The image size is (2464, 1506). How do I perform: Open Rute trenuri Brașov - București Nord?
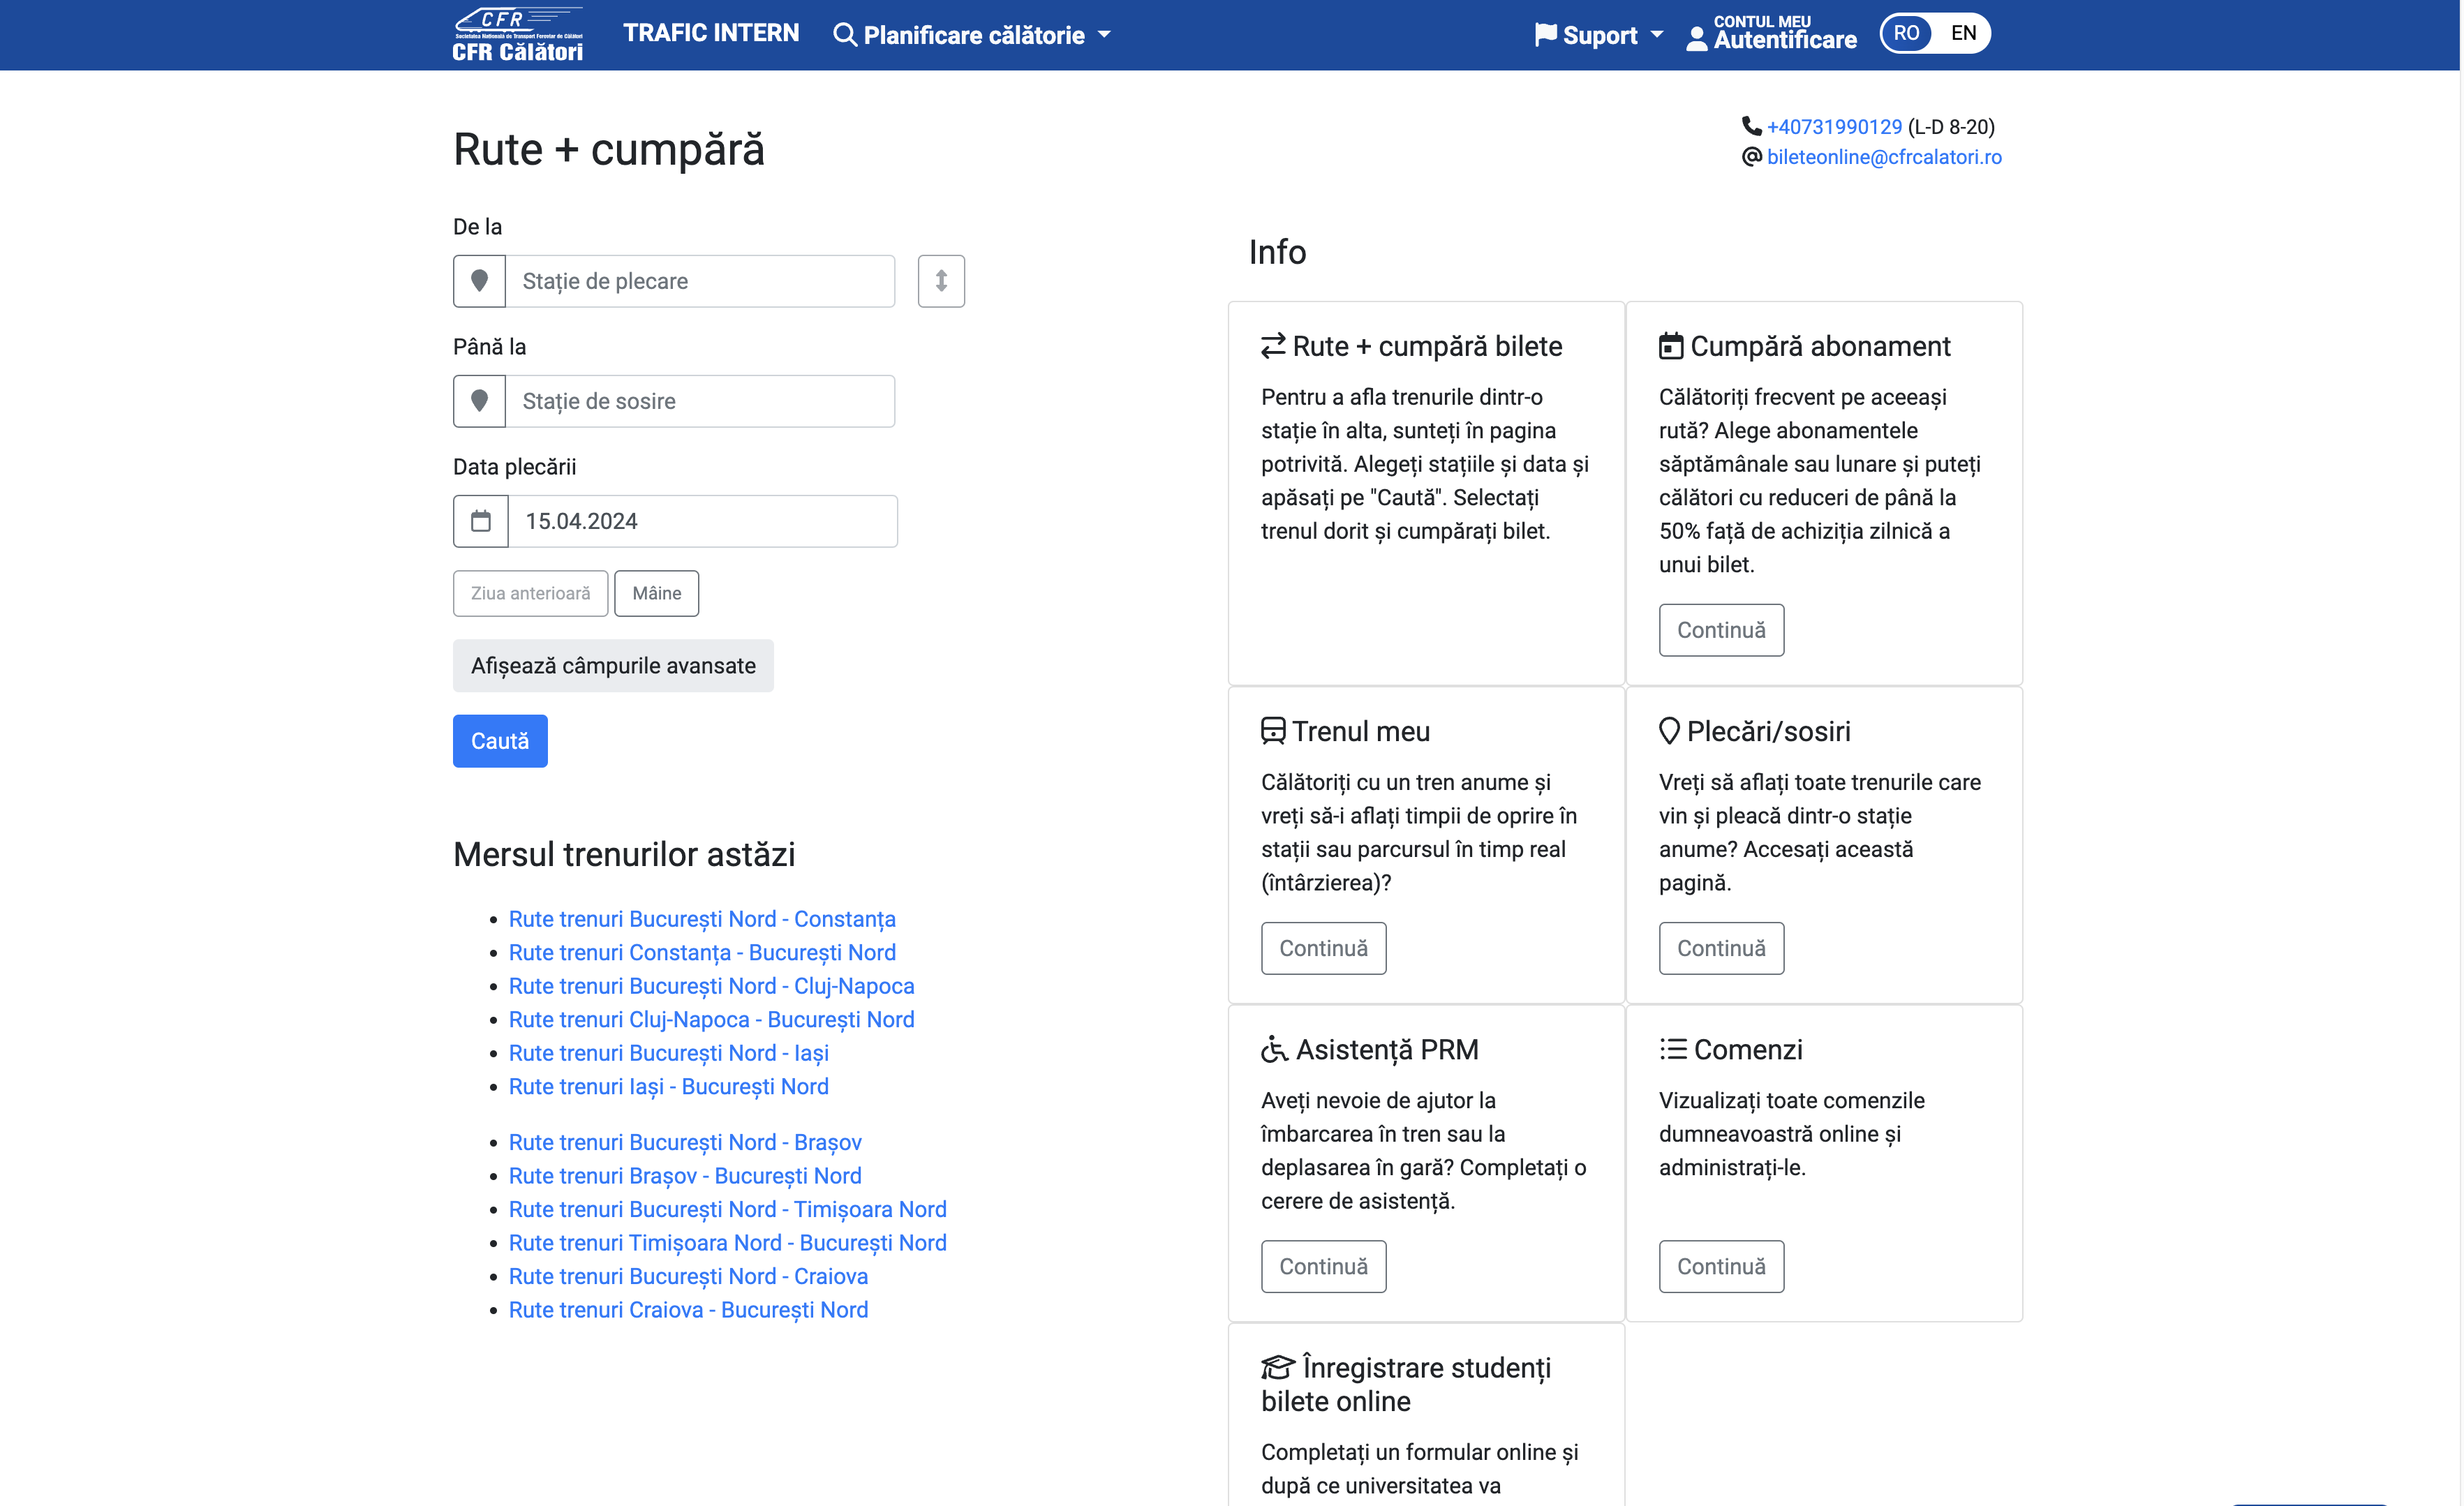[685, 1176]
